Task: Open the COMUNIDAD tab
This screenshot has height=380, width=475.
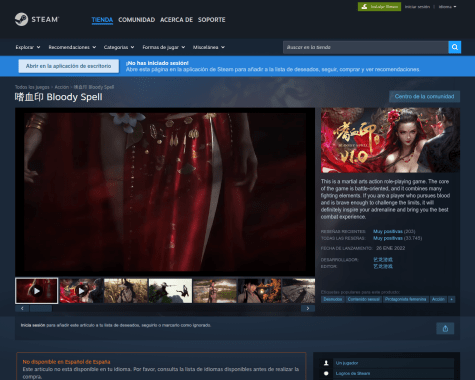Action: point(136,20)
